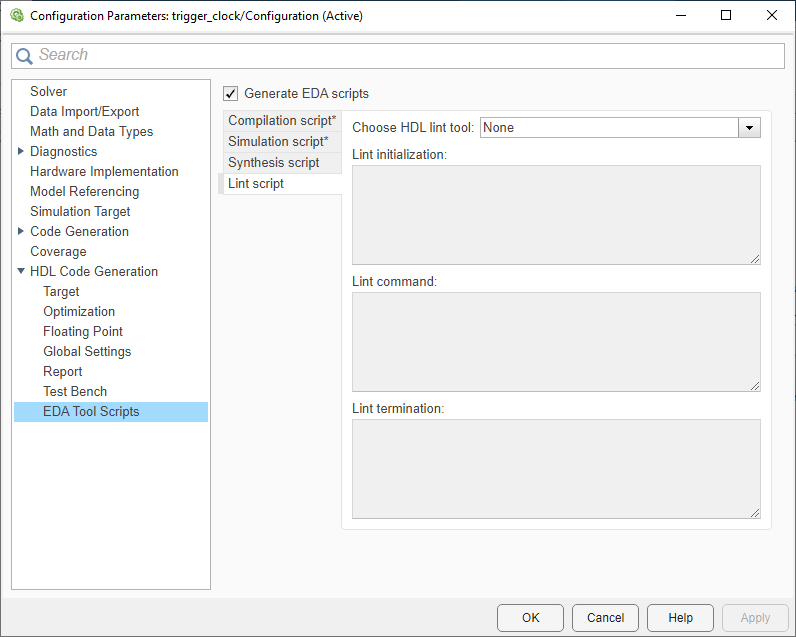Open the Test Bench settings page

tap(75, 392)
